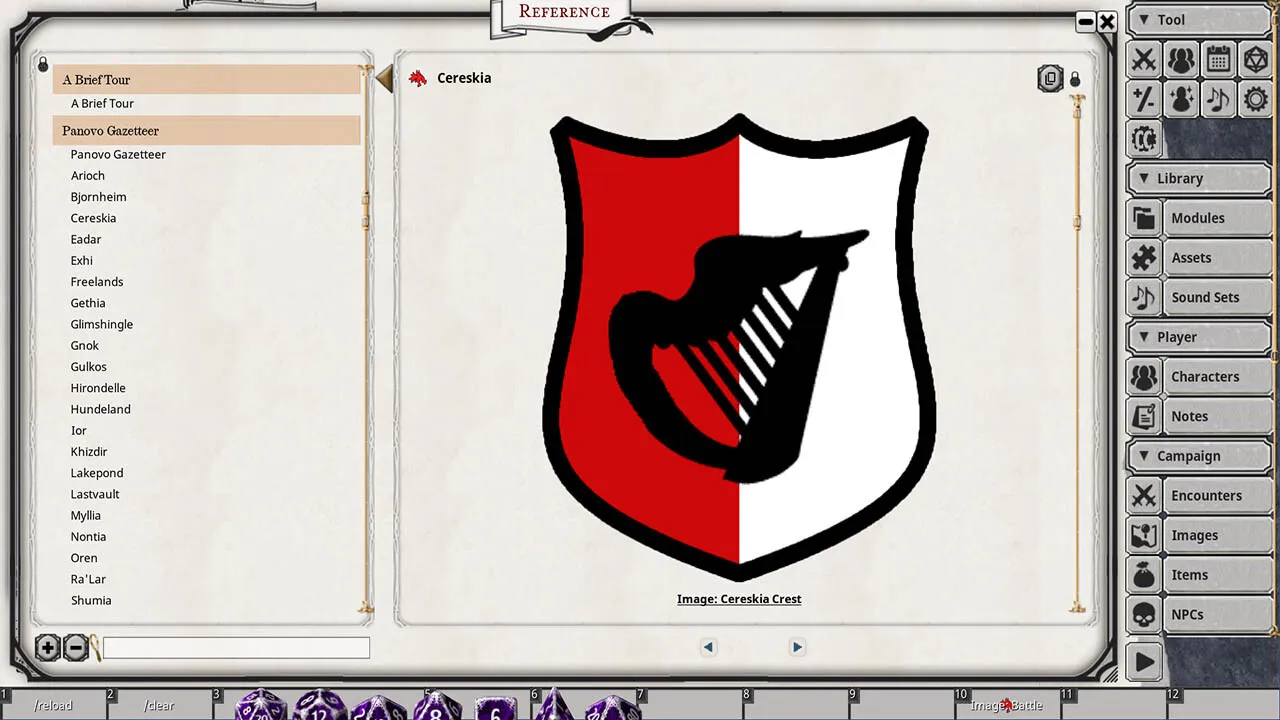
Task: Open the NPCs list button
Action: (1217, 615)
